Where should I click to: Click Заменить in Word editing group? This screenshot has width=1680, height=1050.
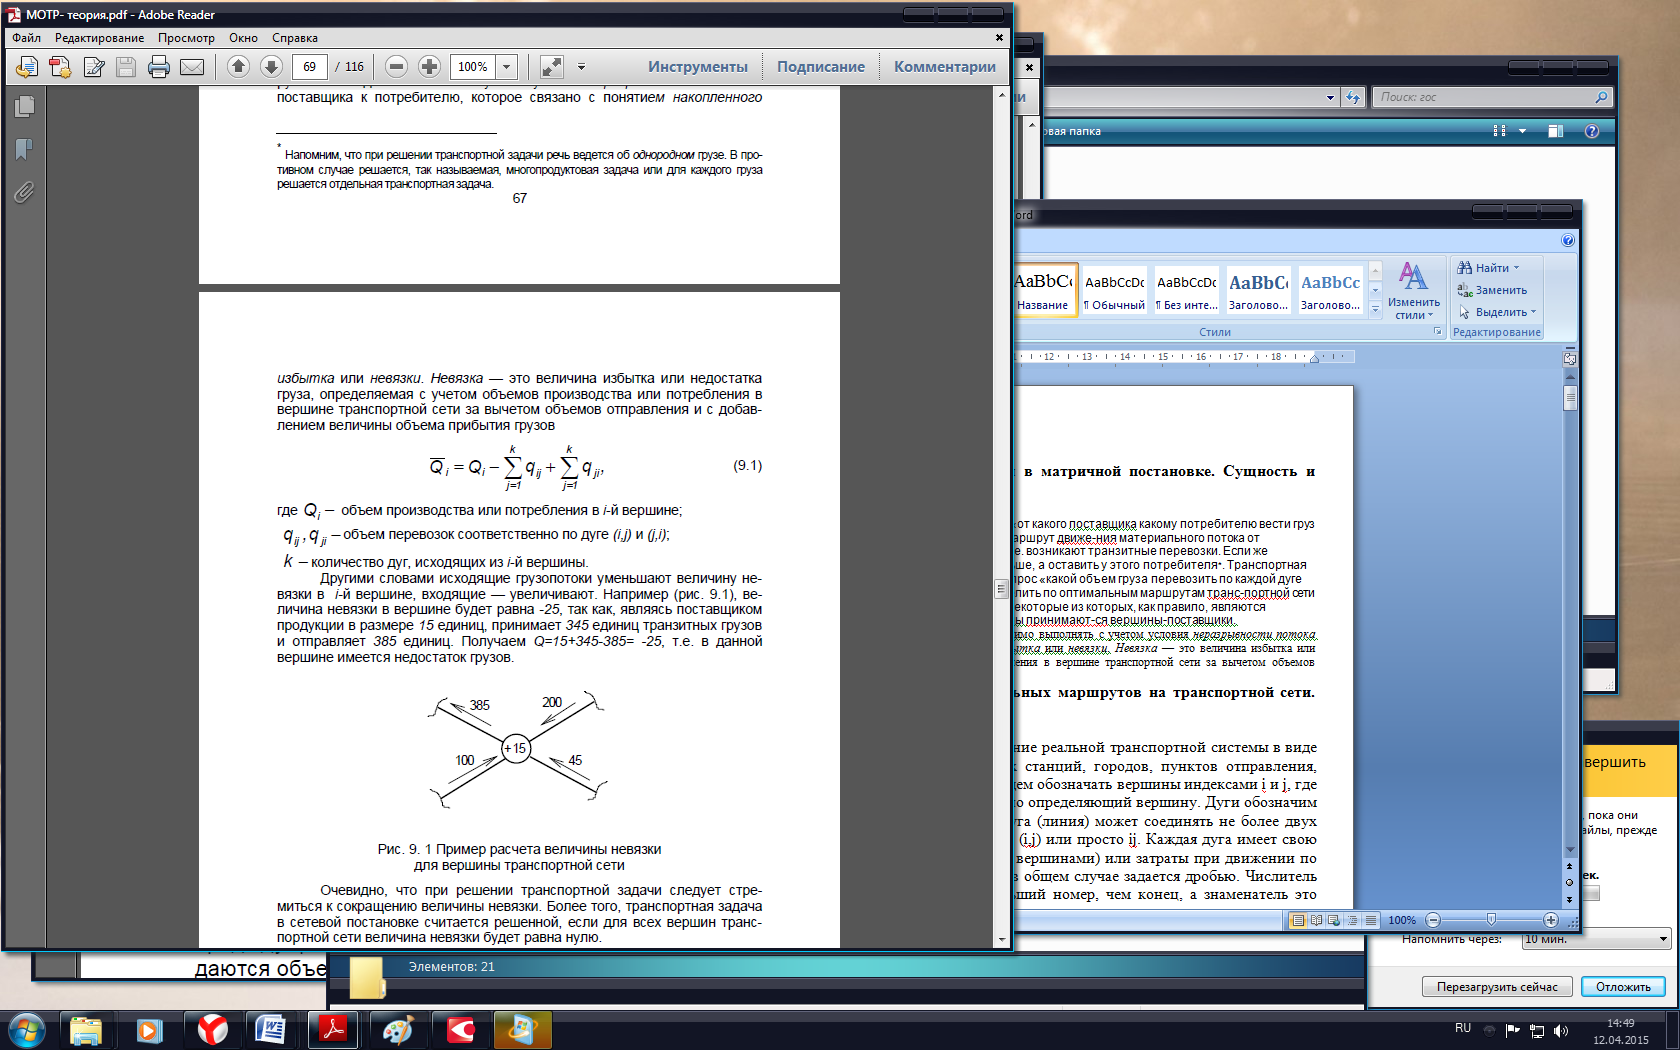click(x=1493, y=290)
